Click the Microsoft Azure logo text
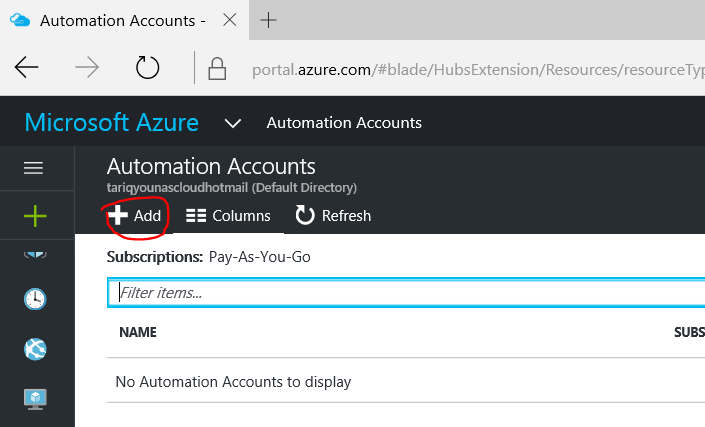 [112, 122]
